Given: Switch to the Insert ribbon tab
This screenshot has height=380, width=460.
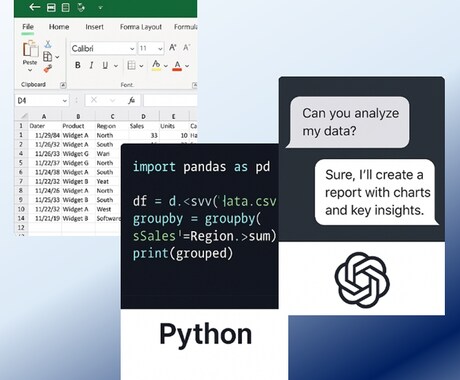Looking at the screenshot, I should coord(94,27).
